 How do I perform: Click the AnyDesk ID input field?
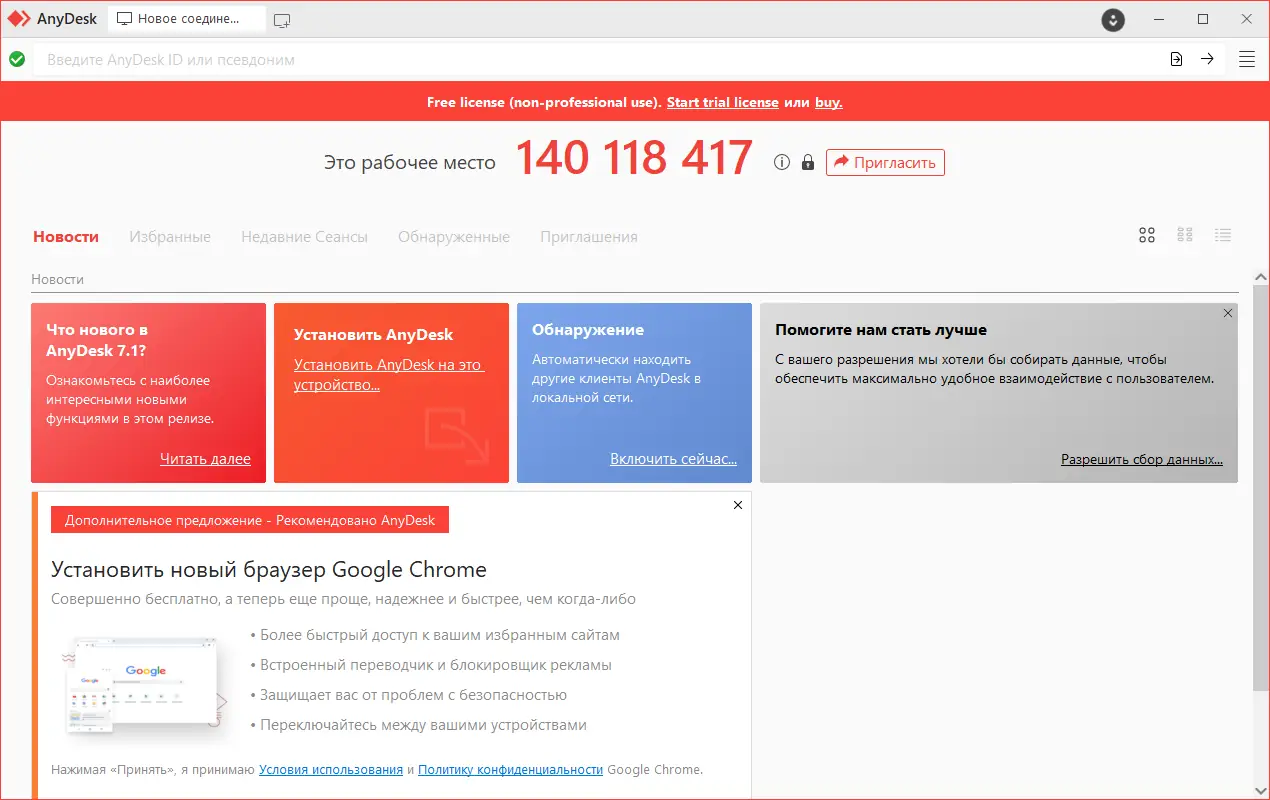(597, 59)
